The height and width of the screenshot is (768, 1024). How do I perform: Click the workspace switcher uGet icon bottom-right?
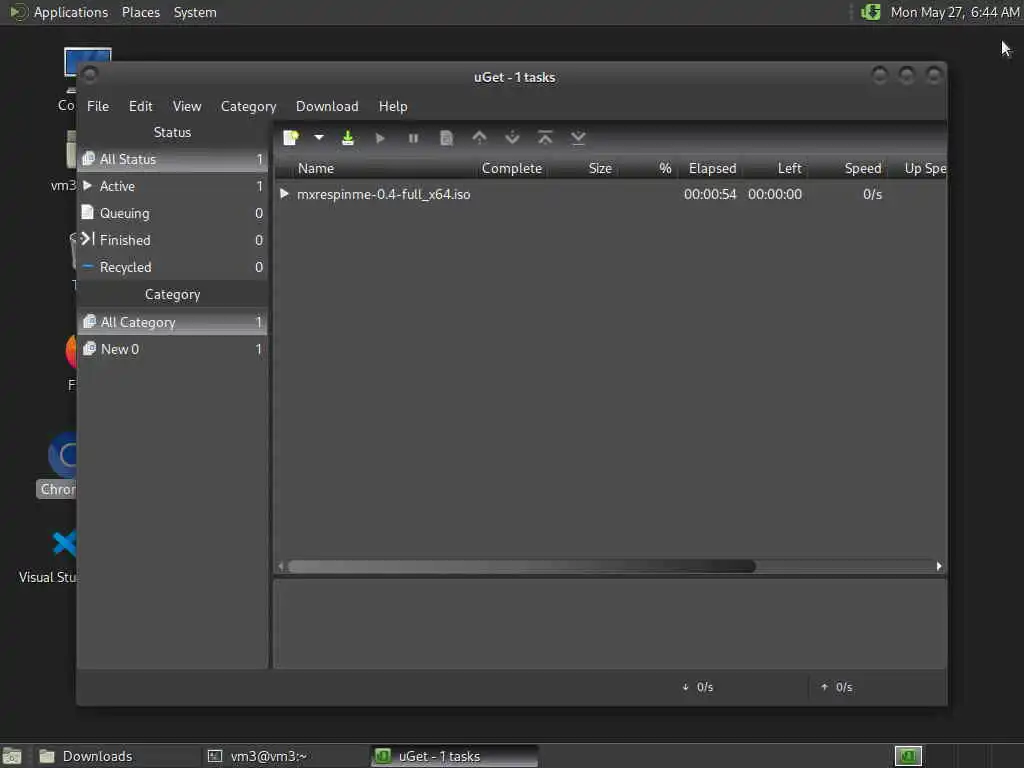point(908,756)
